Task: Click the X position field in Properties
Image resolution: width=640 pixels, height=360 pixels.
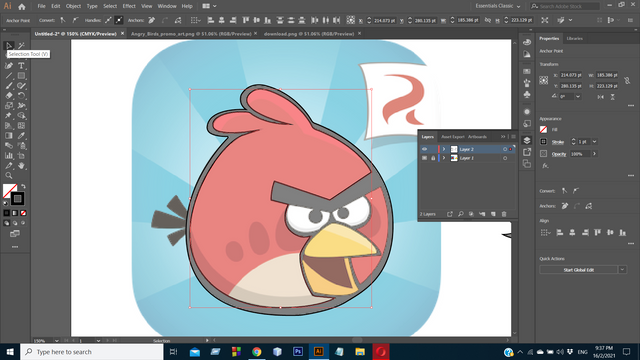Action: [571, 75]
